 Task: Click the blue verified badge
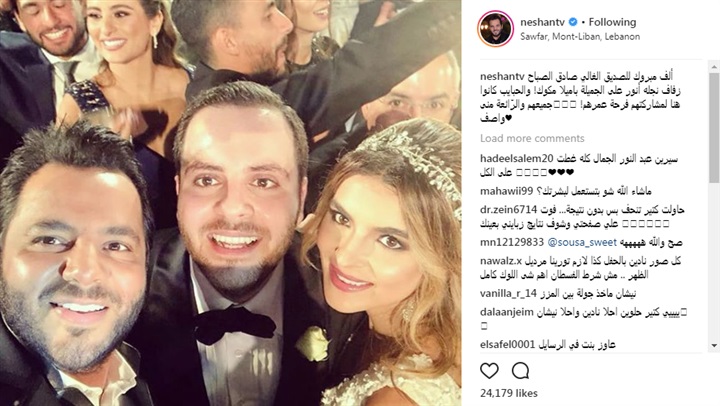coord(573,22)
